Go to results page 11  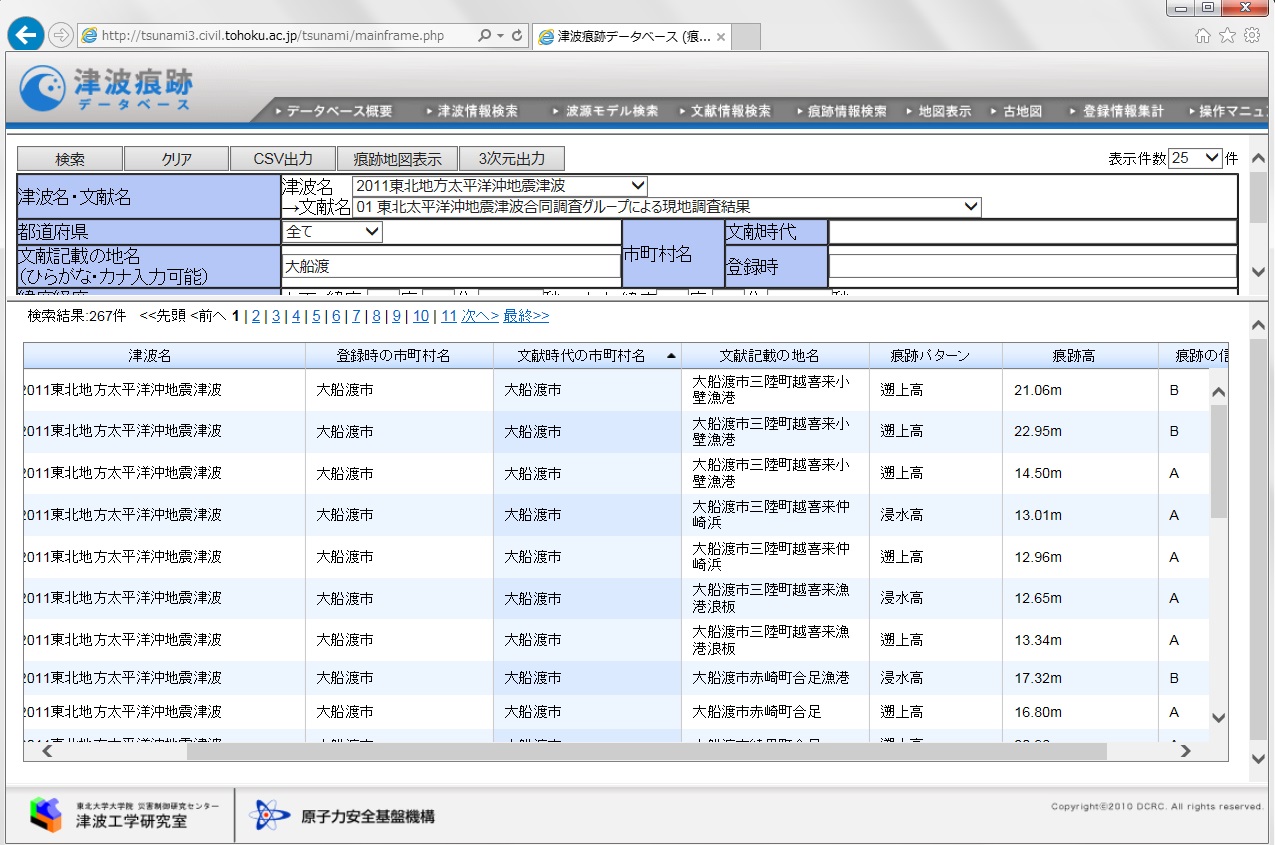(x=449, y=316)
